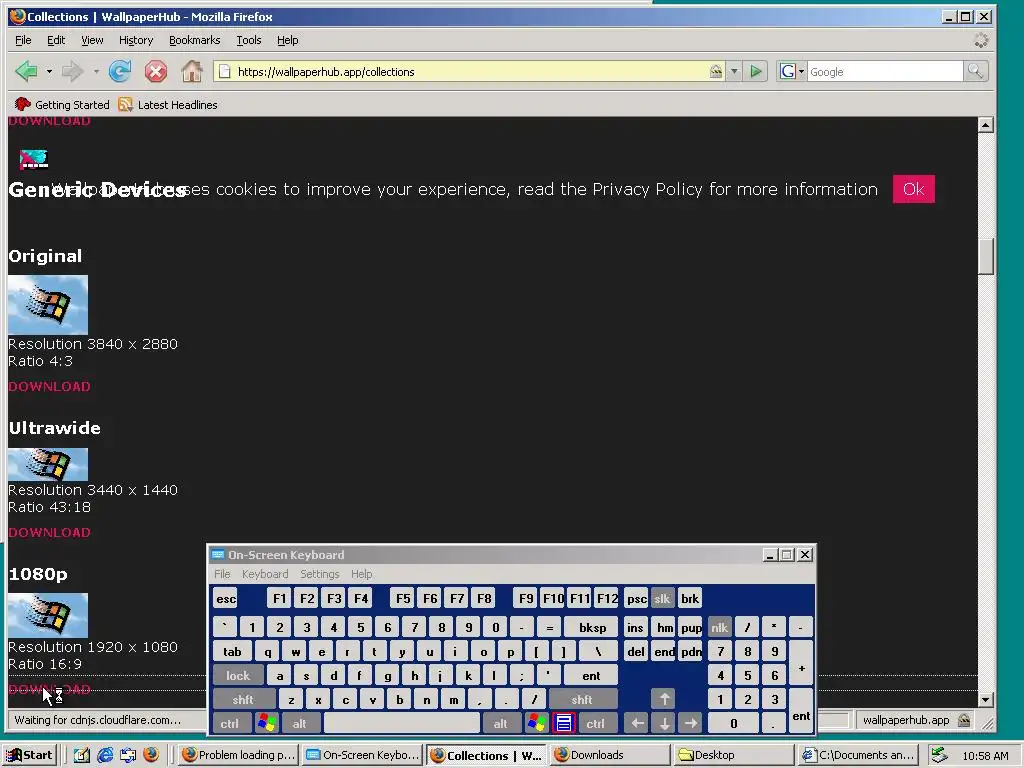Click the search magnifier icon

(975, 71)
